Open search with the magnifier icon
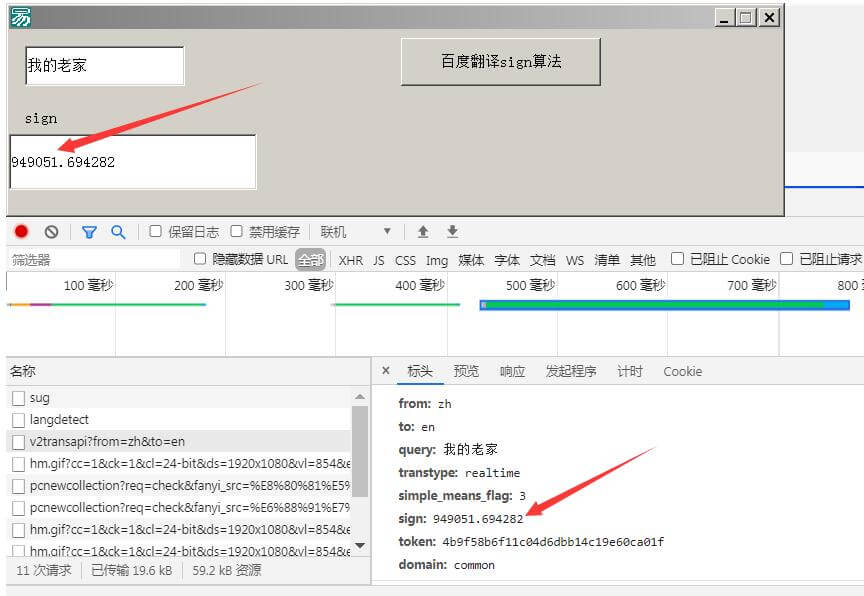This screenshot has height=596, width=864. 118,232
